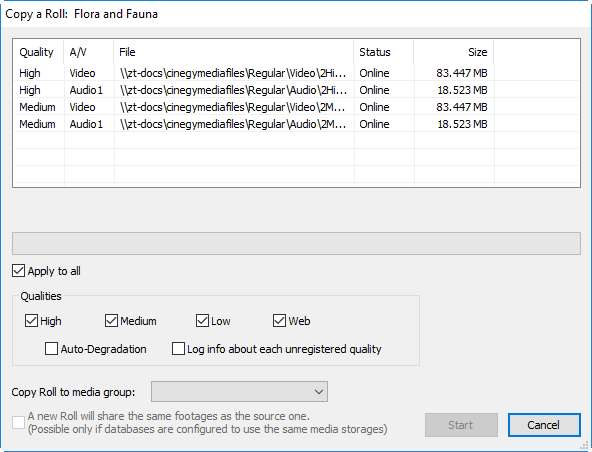Sort by the Size column header
Viewport: 592px width, 452px height.
[x=453, y=52]
